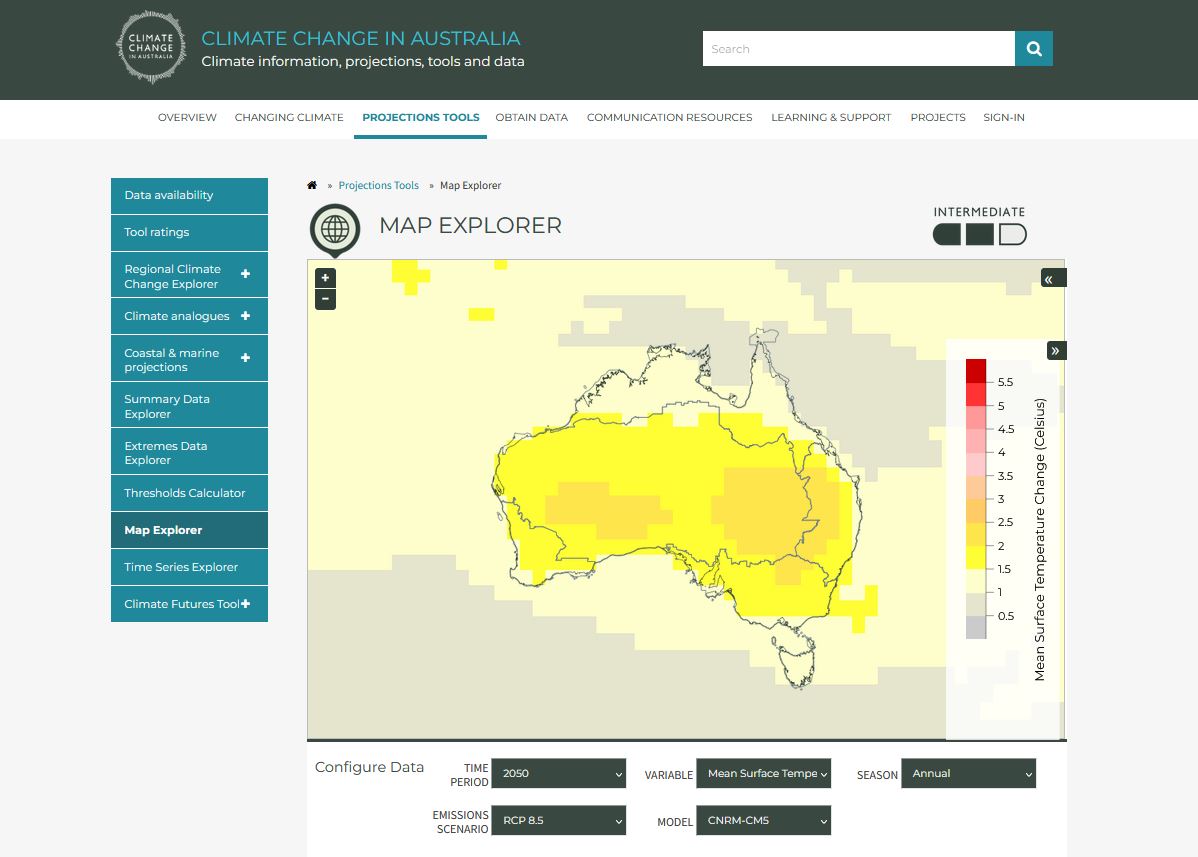Screen dimensions: 1198x857
Task: Click the dark red legend color swatch
Action: tap(976, 370)
